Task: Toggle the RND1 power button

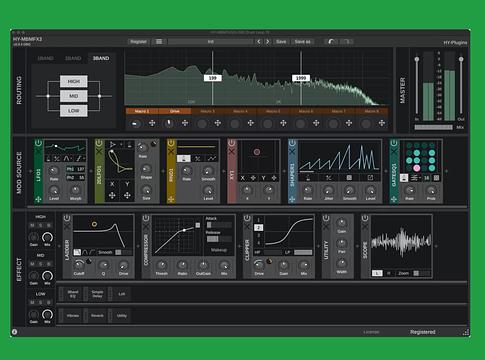Action: pos(171,143)
